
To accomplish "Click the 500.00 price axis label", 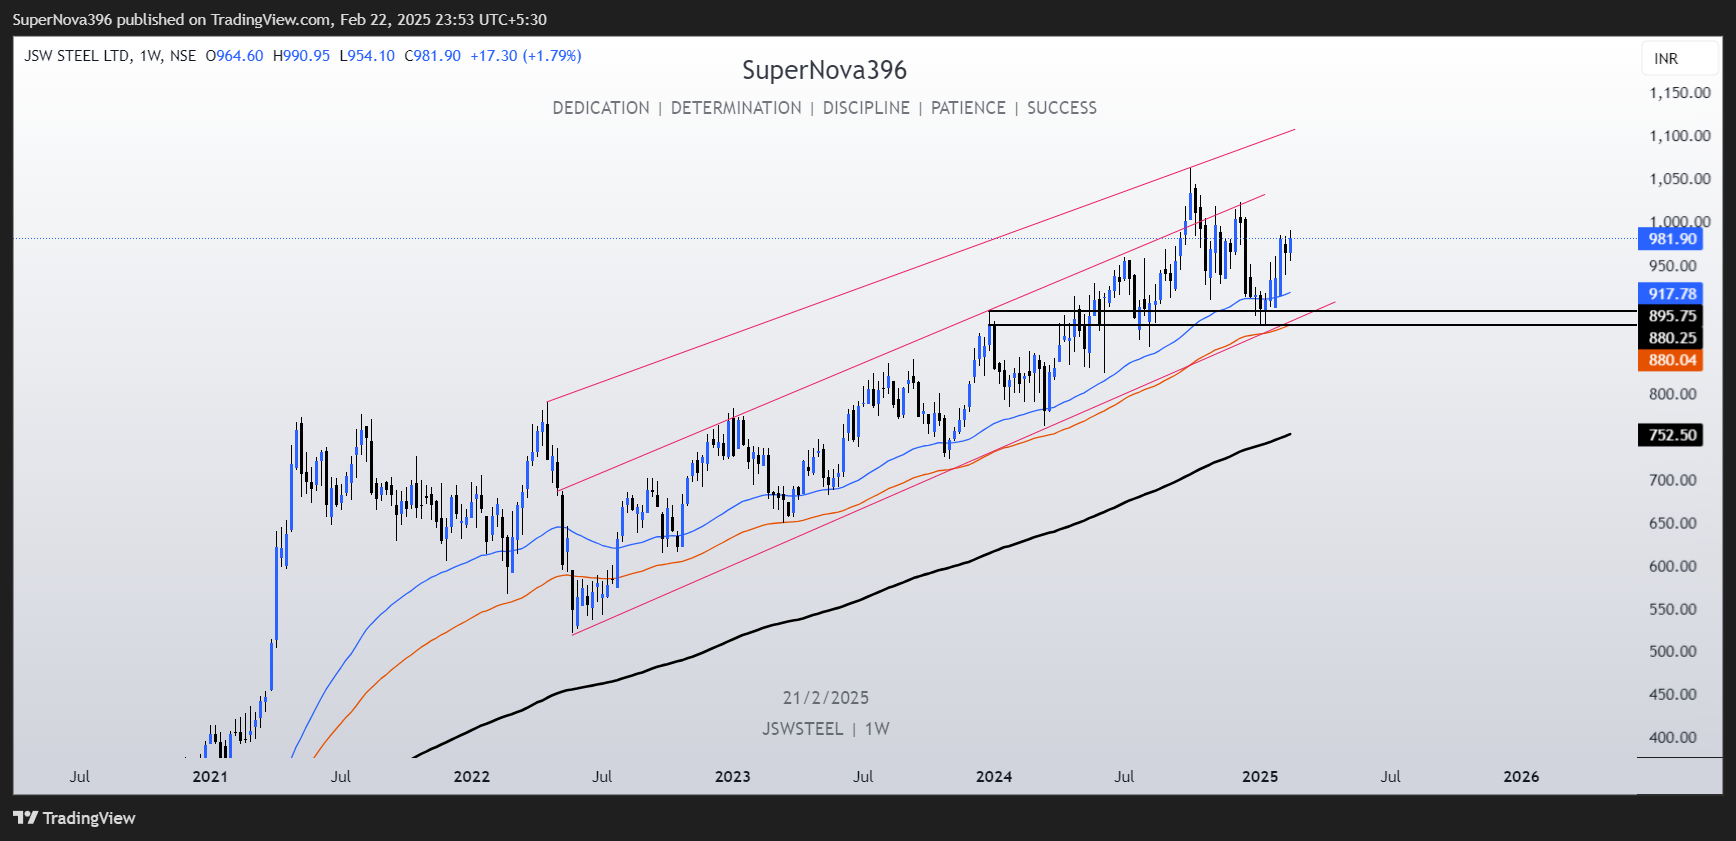I will tap(1673, 651).
